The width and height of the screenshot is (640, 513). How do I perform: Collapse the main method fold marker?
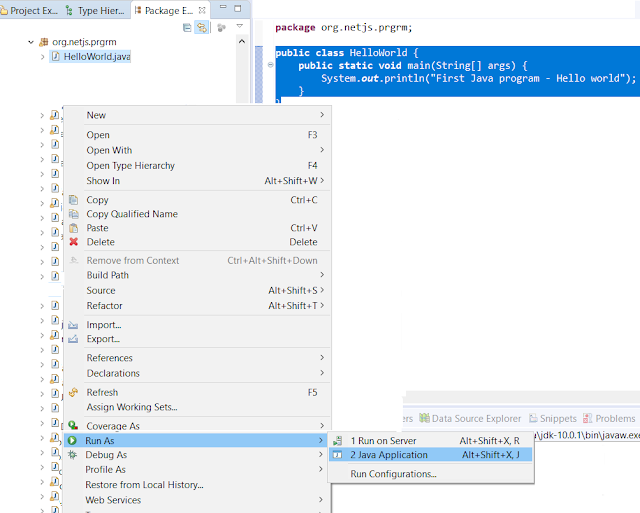pyautogui.click(x=270, y=65)
